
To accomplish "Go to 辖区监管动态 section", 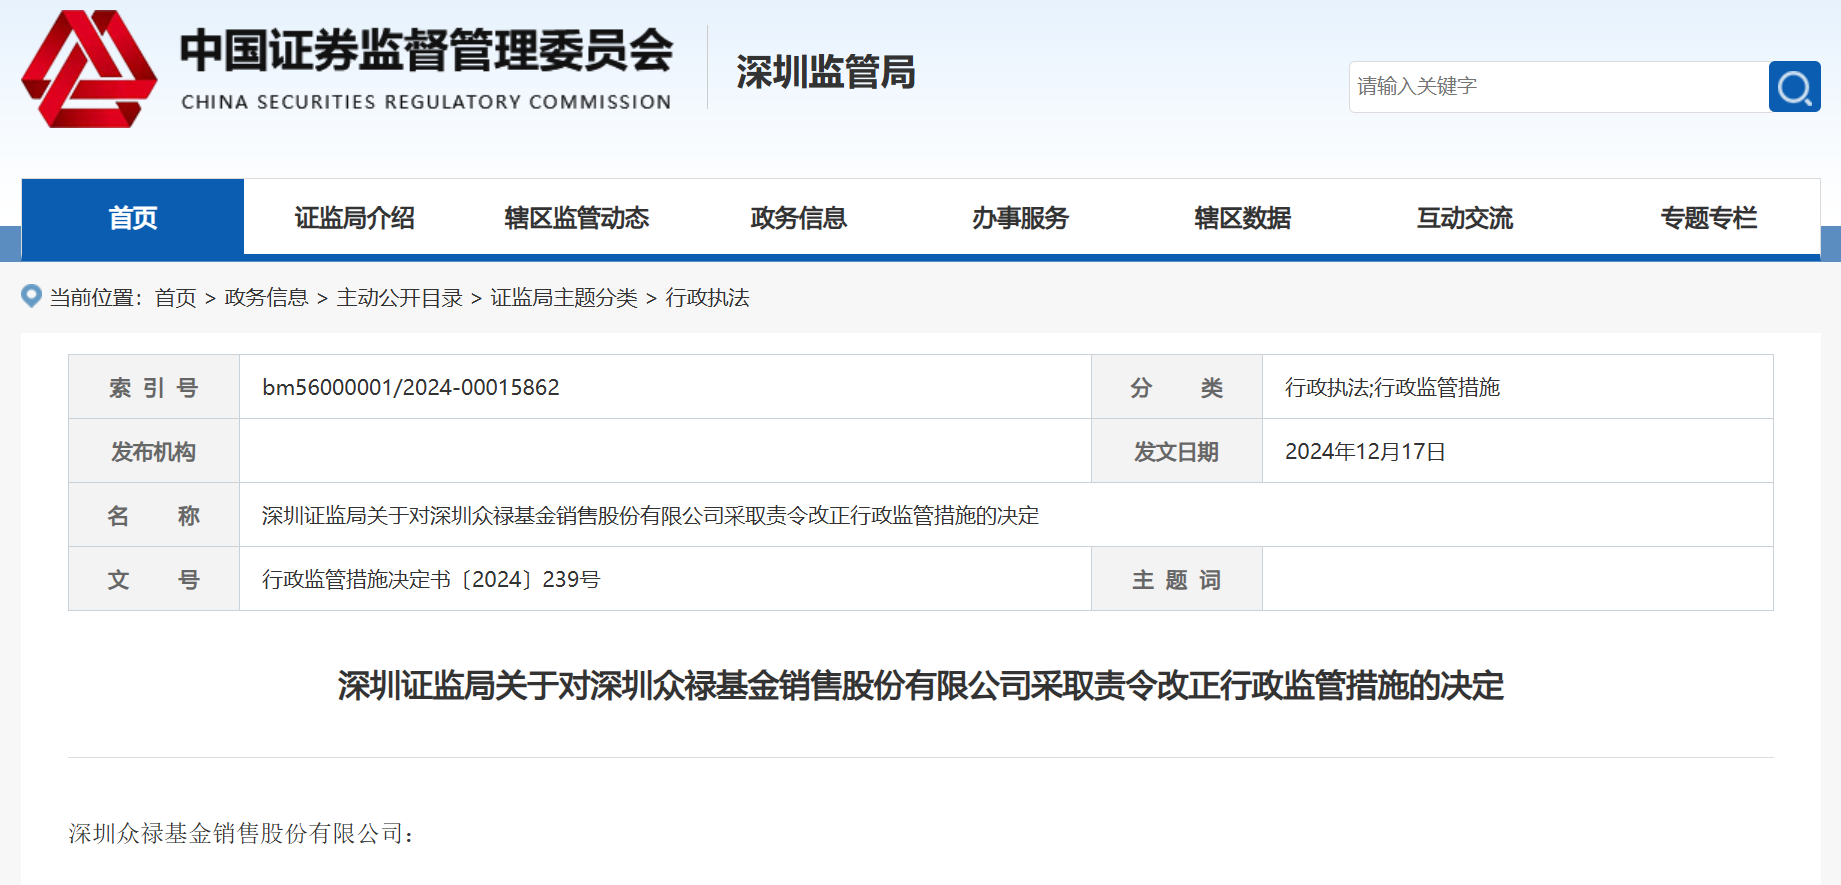I will 576,218.
